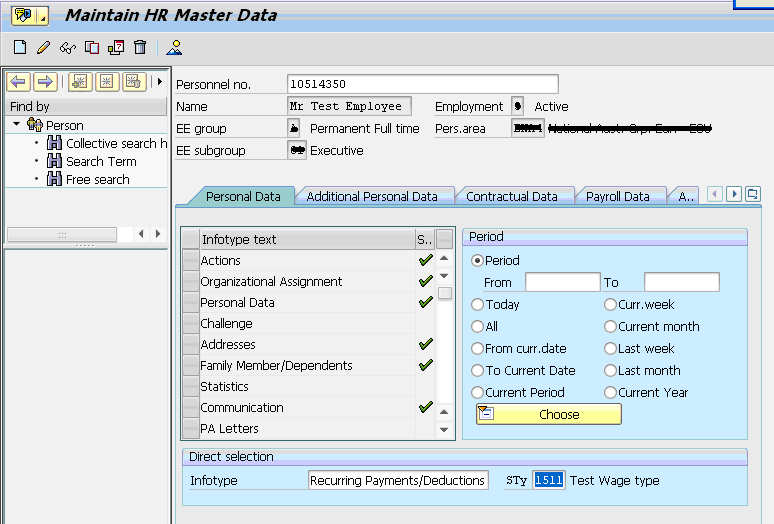Choose the Last week radio option

click(610, 348)
